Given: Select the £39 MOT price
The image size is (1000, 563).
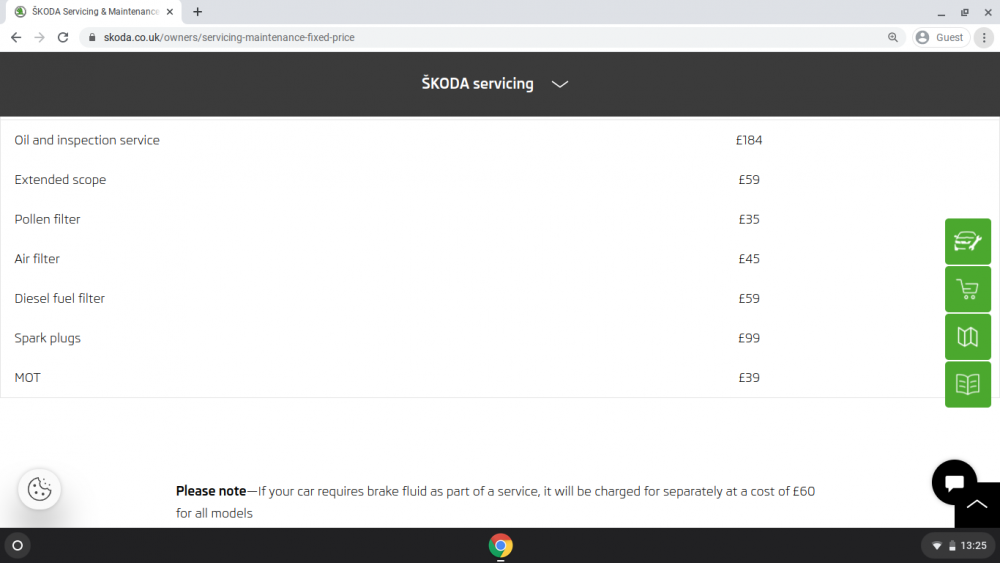Looking at the screenshot, I should [x=749, y=377].
